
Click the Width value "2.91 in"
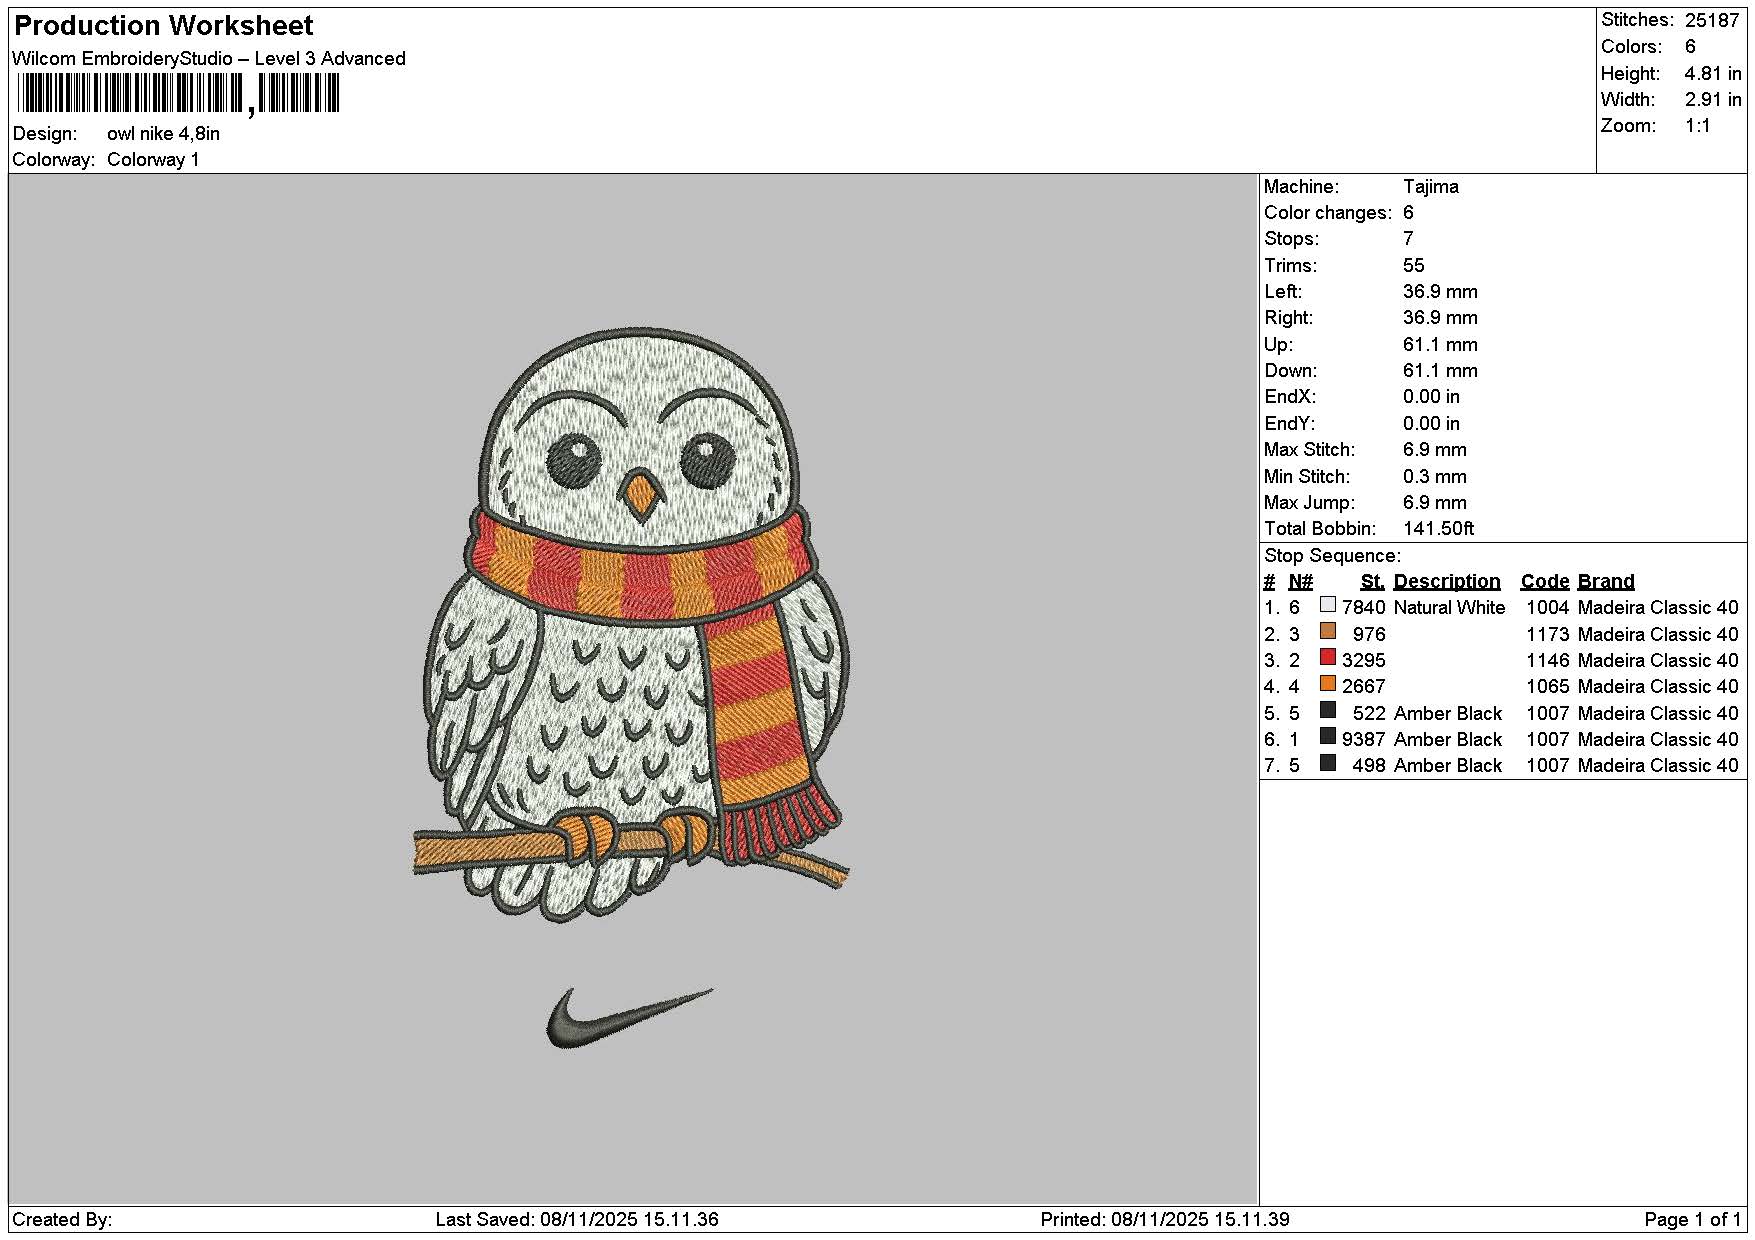click(x=1713, y=100)
